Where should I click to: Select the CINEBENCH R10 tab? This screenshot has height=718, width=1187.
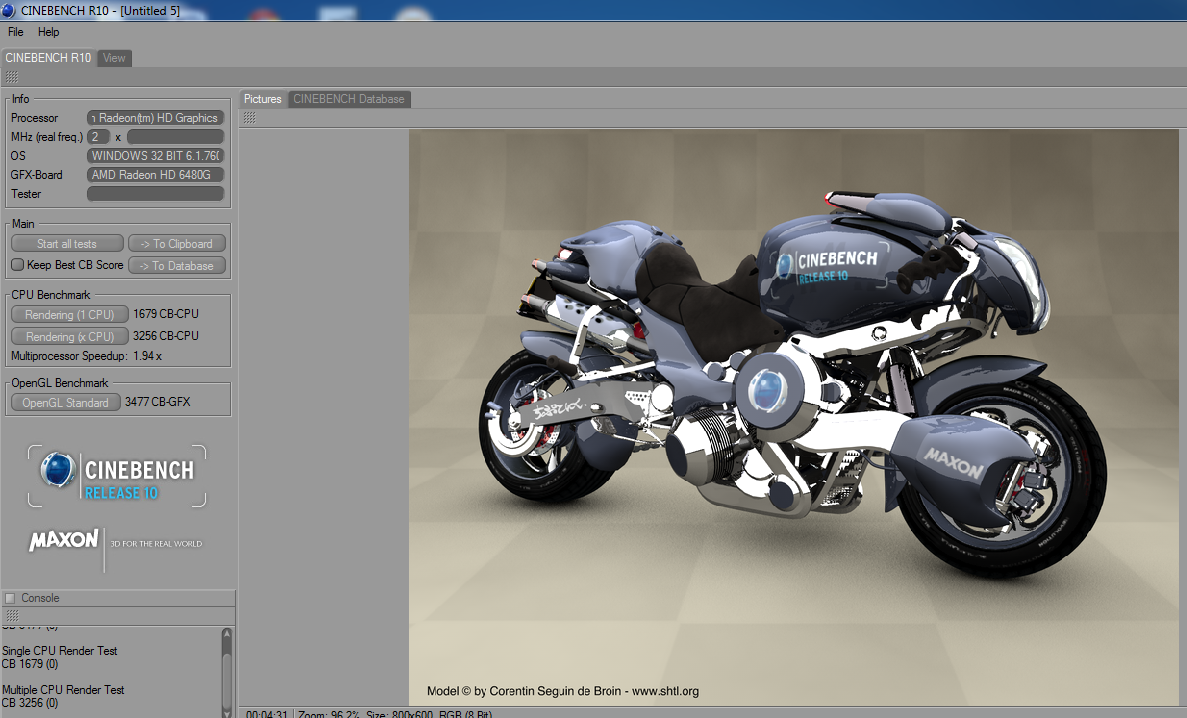[48, 58]
